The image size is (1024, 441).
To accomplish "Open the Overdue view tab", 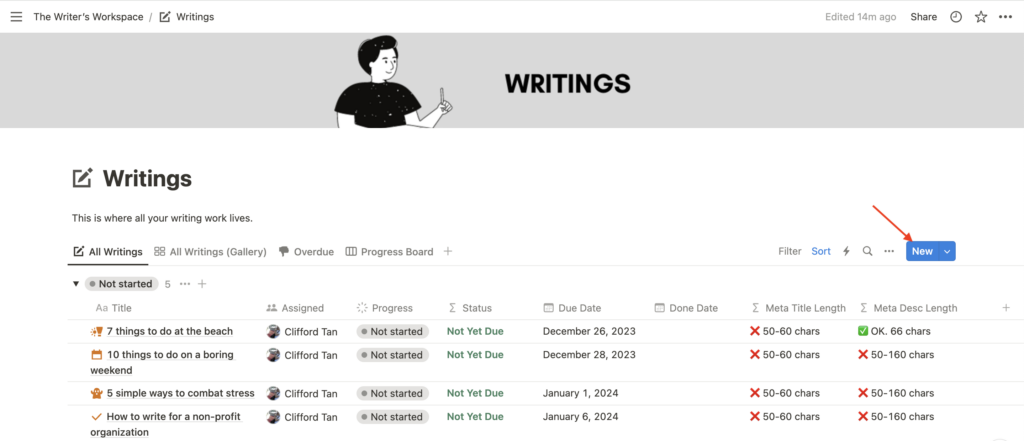I will [x=306, y=252].
